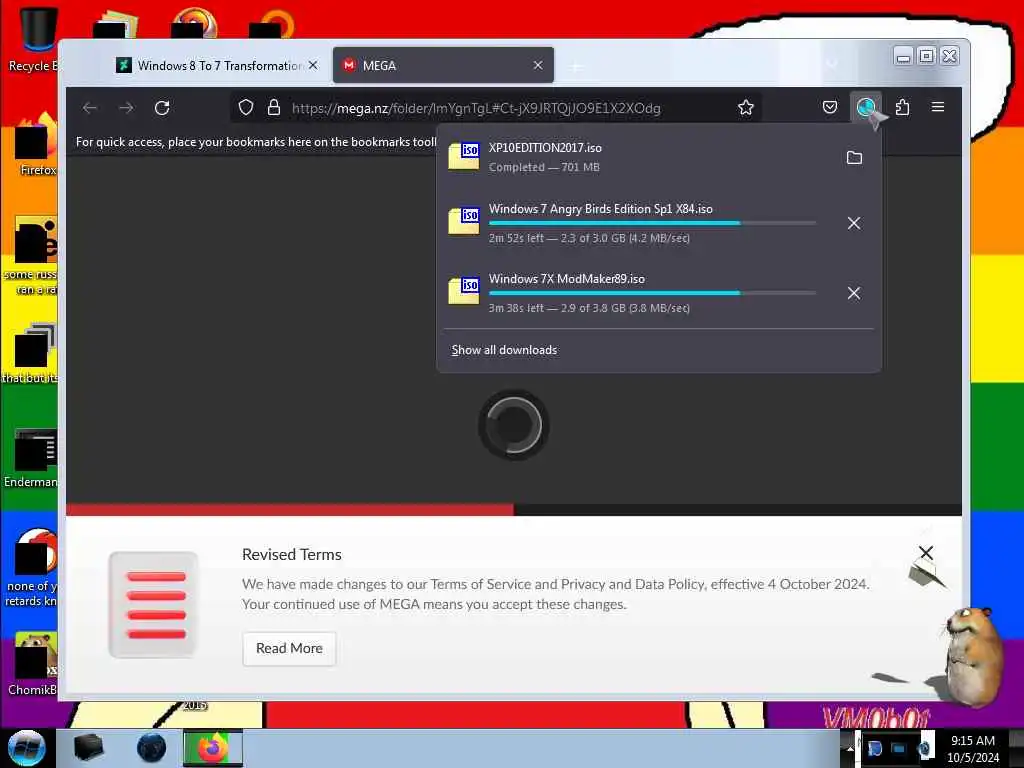The image size is (1024, 768).
Task: Click the XP10EDITION2017.iso file name
Action: click(x=545, y=148)
